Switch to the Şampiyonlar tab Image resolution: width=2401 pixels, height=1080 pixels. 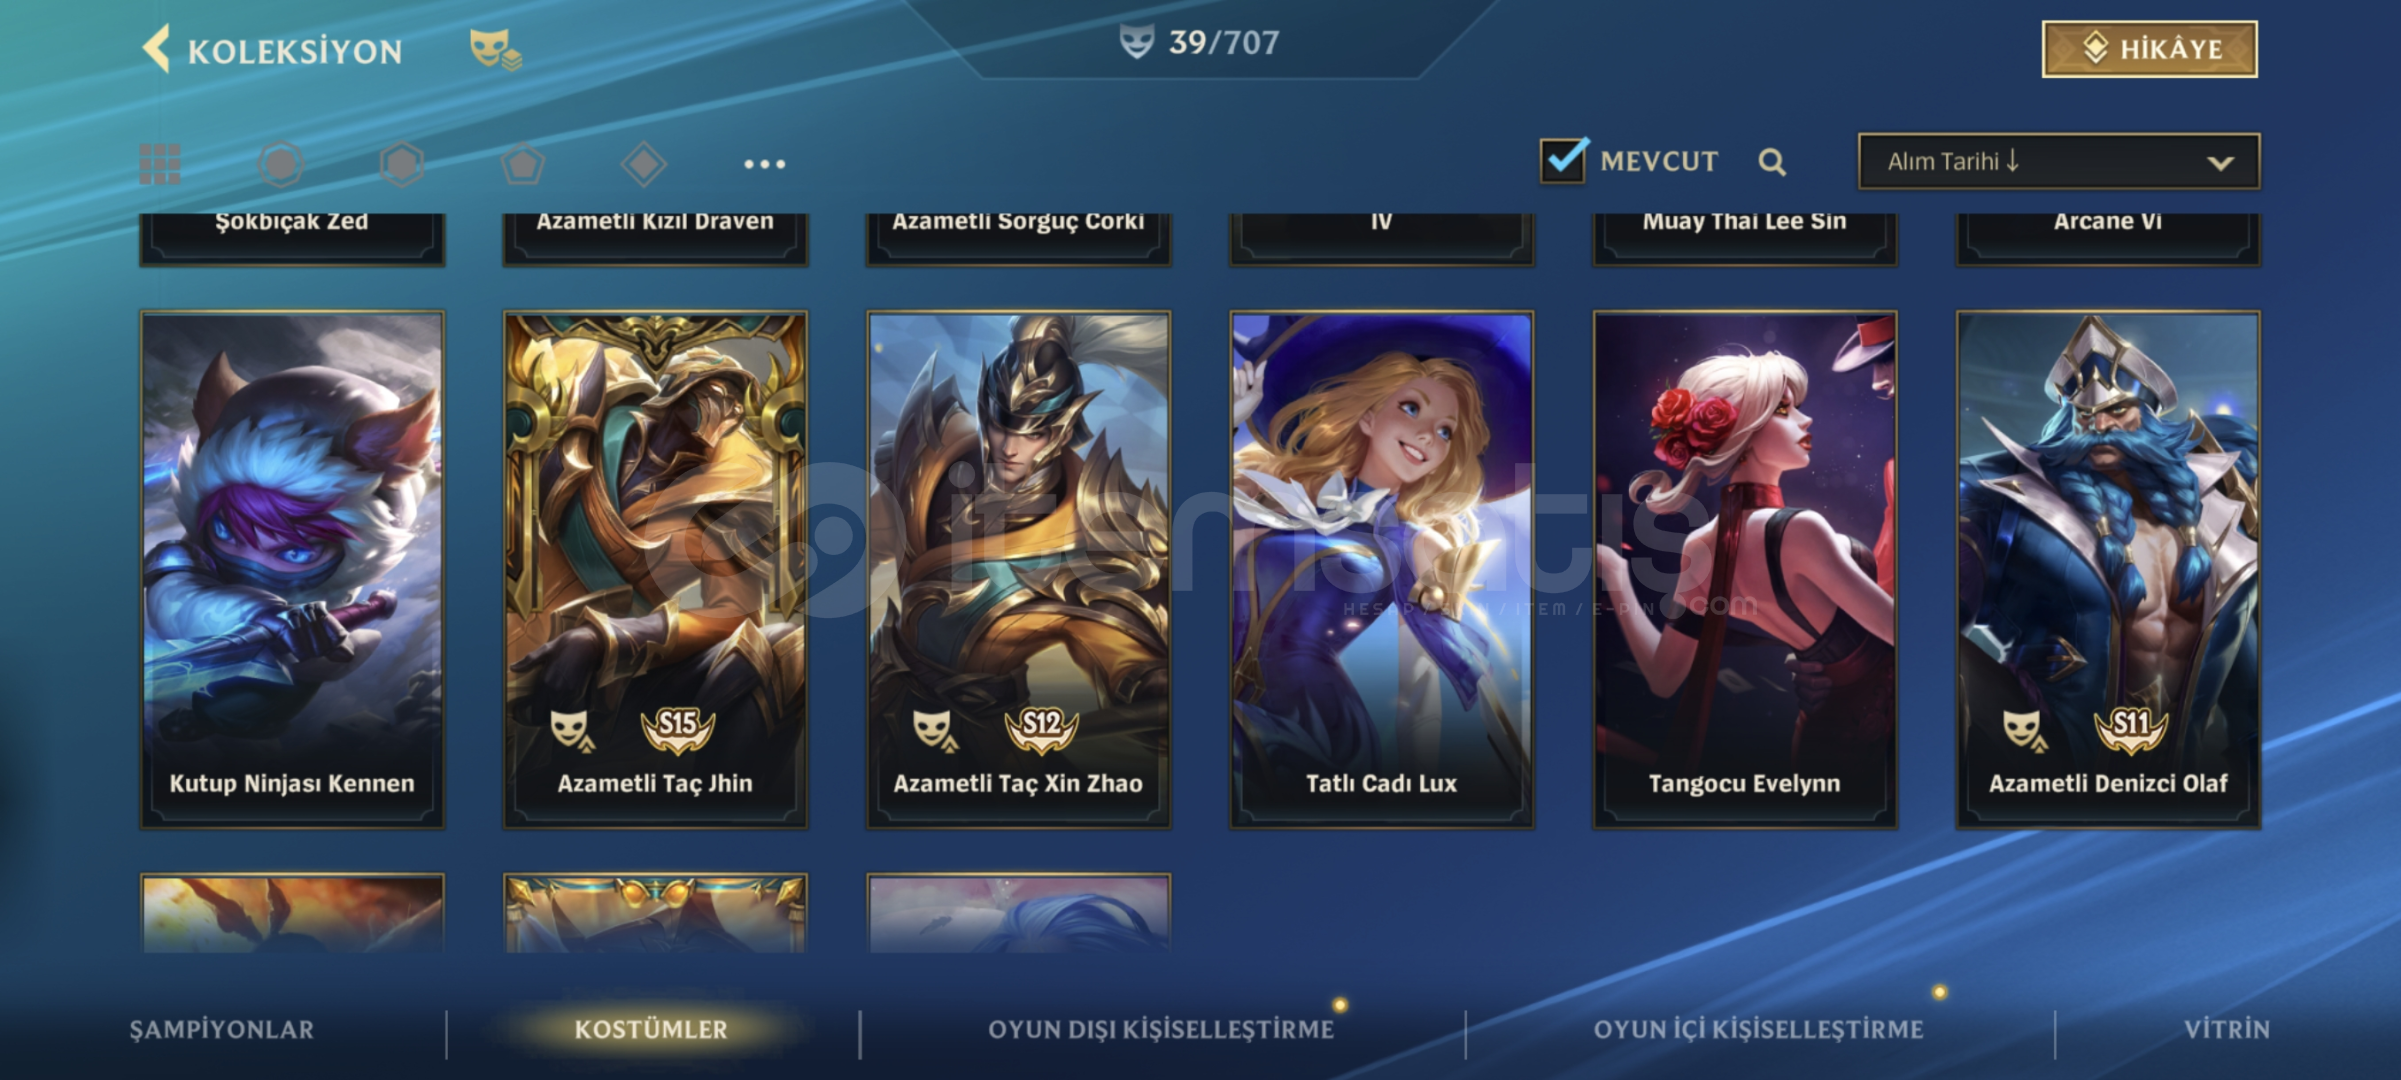[x=222, y=1029]
